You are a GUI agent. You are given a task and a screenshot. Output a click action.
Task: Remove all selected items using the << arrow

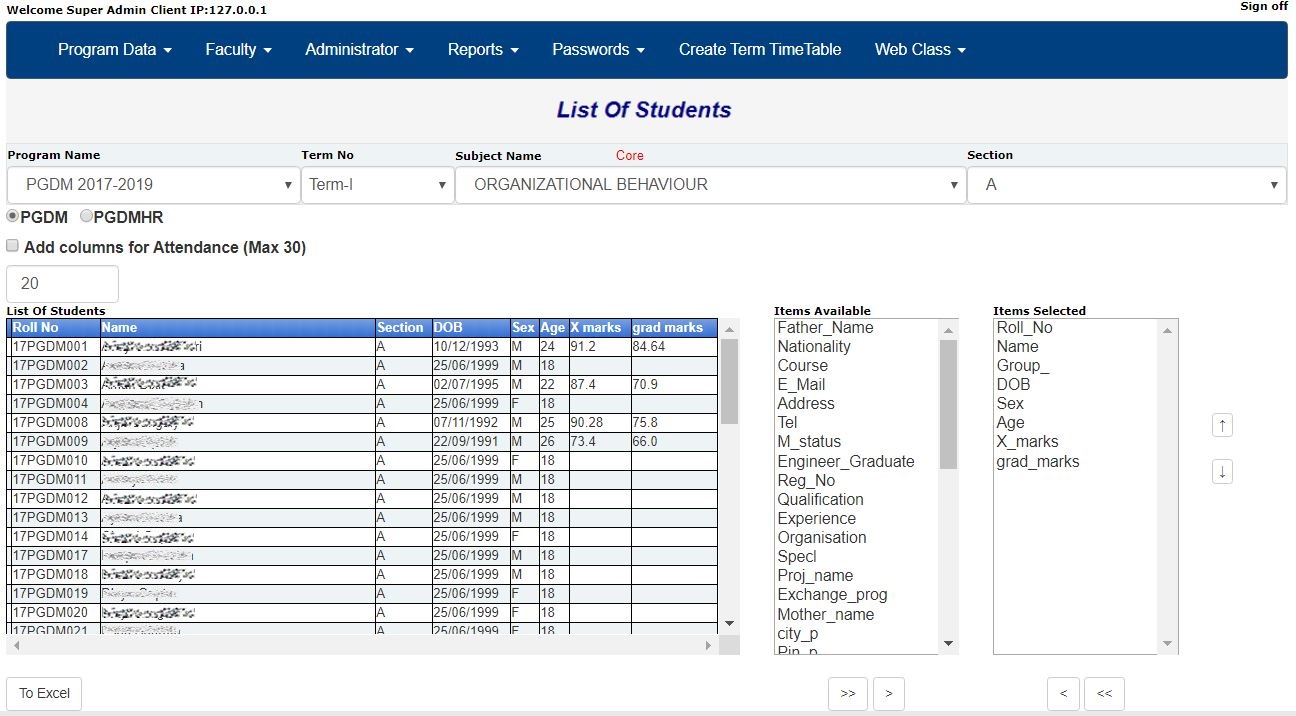pyautogui.click(x=1104, y=693)
